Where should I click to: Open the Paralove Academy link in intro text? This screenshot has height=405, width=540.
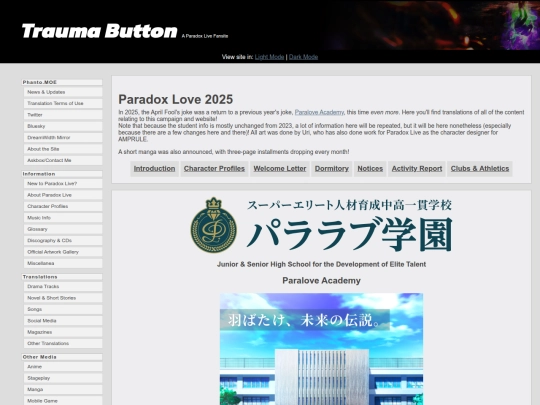(319, 112)
